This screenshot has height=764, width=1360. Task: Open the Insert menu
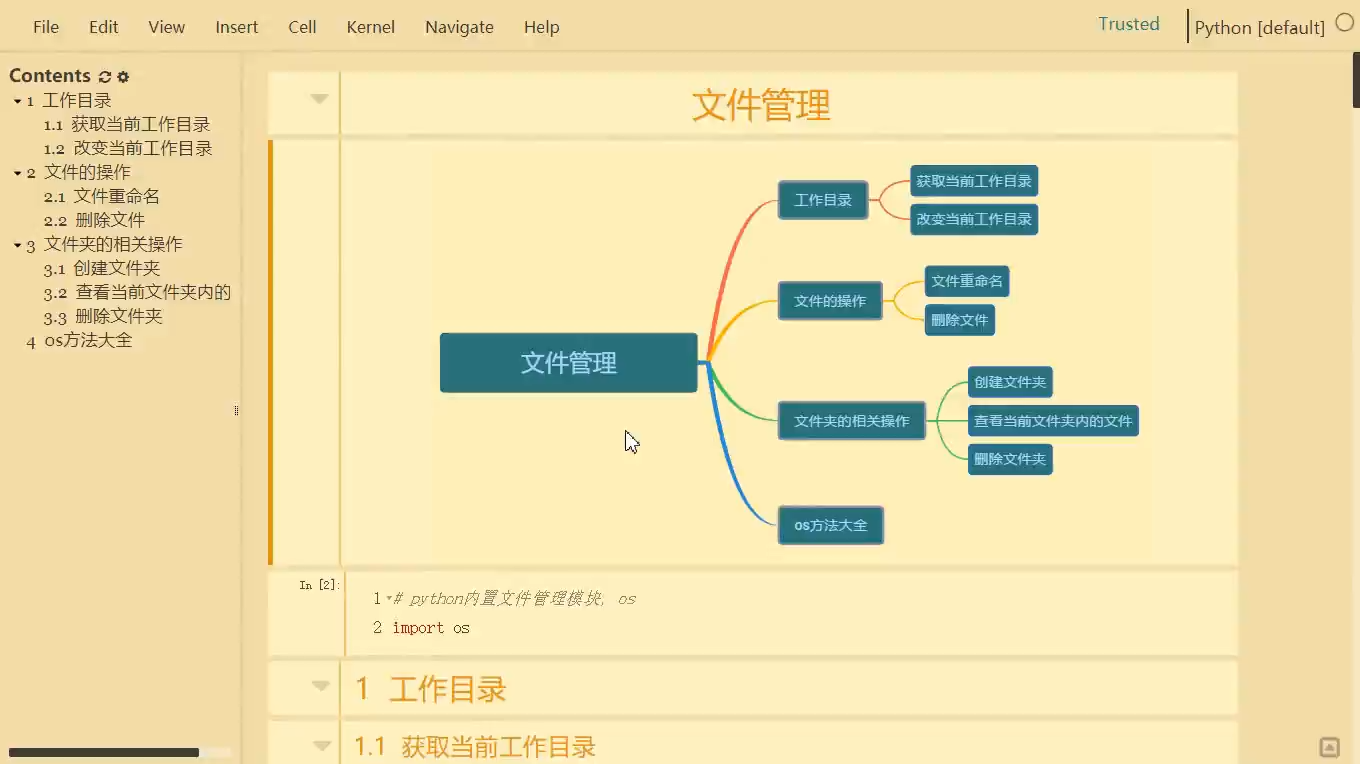pos(237,27)
